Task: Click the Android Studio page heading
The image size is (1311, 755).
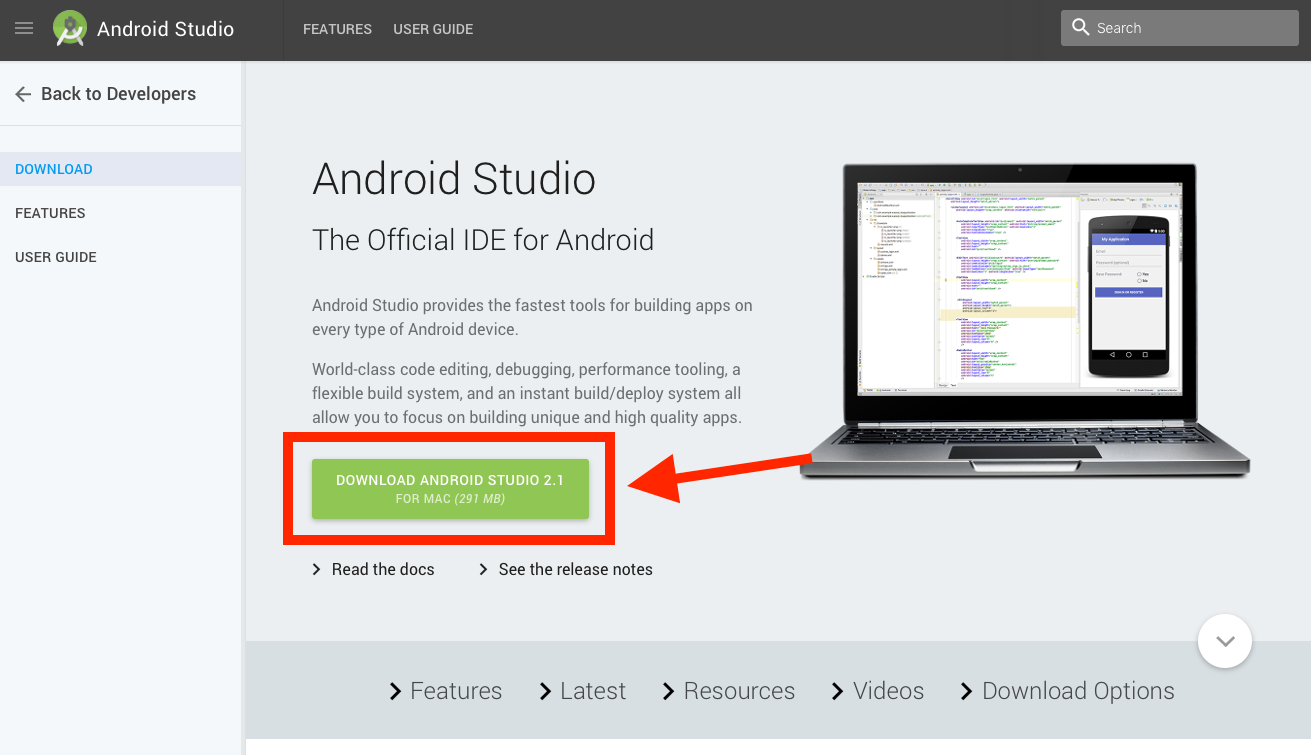Action: click(454, 179)
